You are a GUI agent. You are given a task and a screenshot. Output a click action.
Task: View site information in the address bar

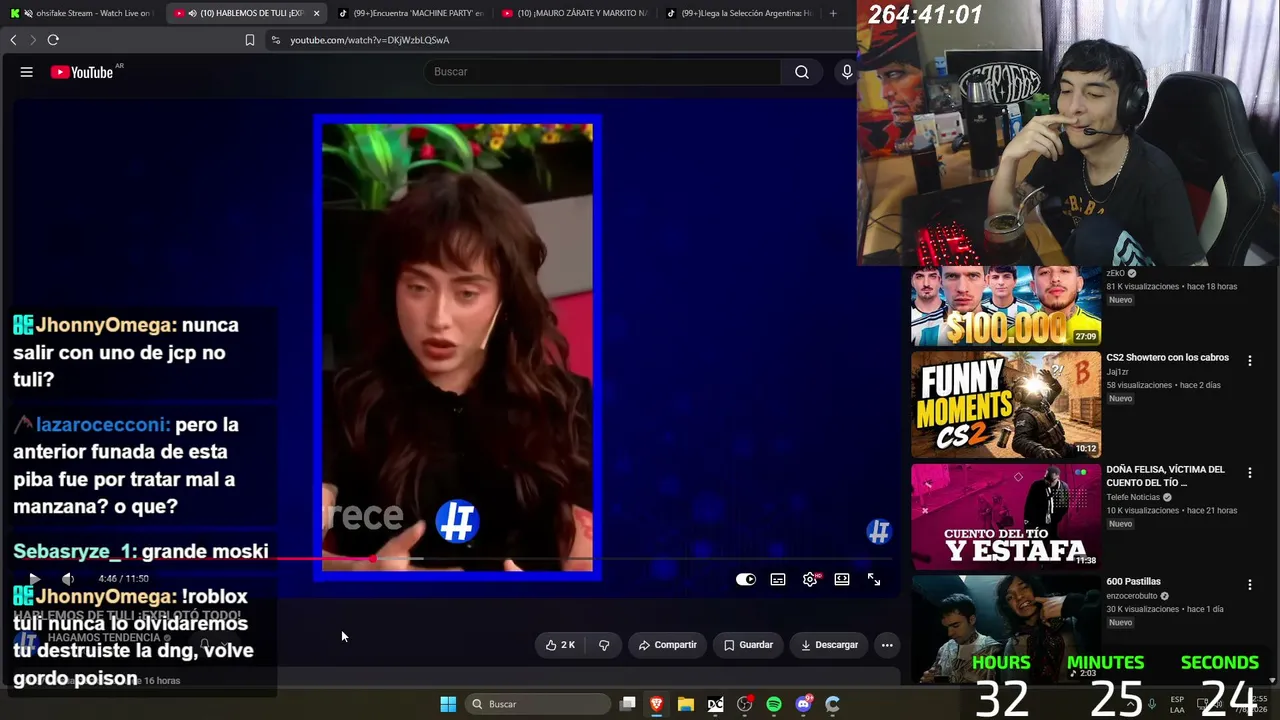click(x=276, y=40)
